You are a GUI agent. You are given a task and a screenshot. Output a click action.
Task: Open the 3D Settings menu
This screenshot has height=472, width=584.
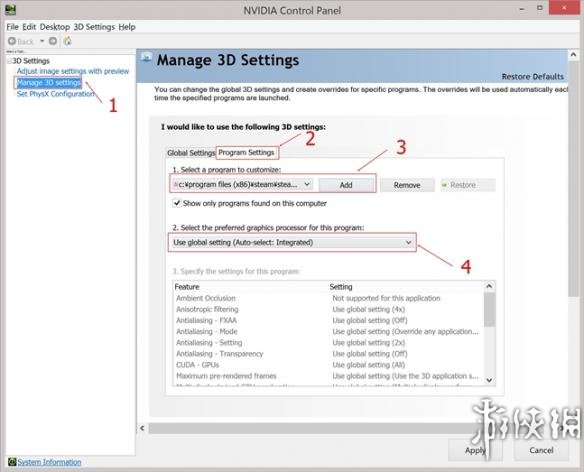click(94, 27)
